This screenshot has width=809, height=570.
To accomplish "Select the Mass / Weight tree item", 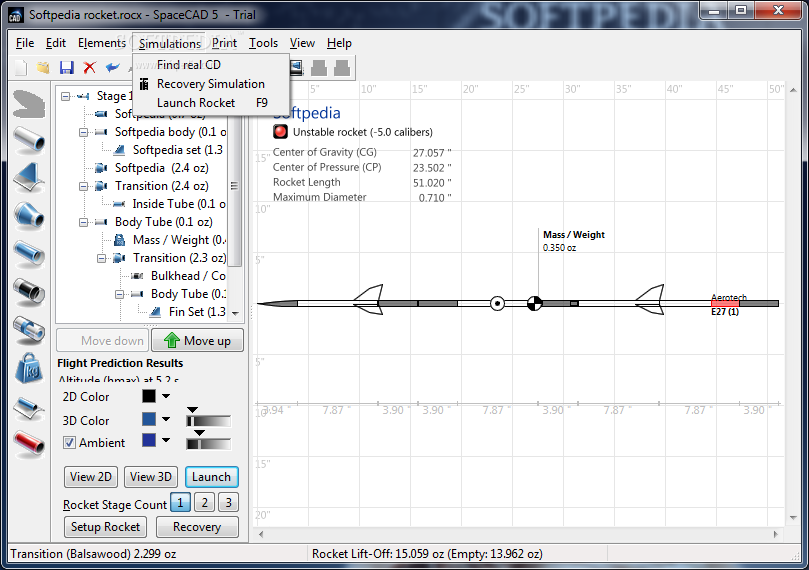I will tap(179, 240).
